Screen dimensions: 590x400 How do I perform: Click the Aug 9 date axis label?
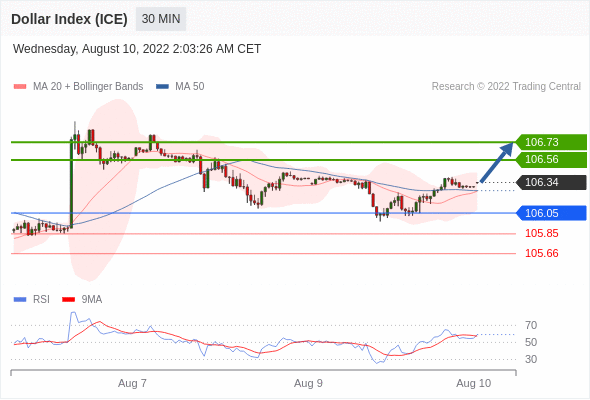[308, 383]
